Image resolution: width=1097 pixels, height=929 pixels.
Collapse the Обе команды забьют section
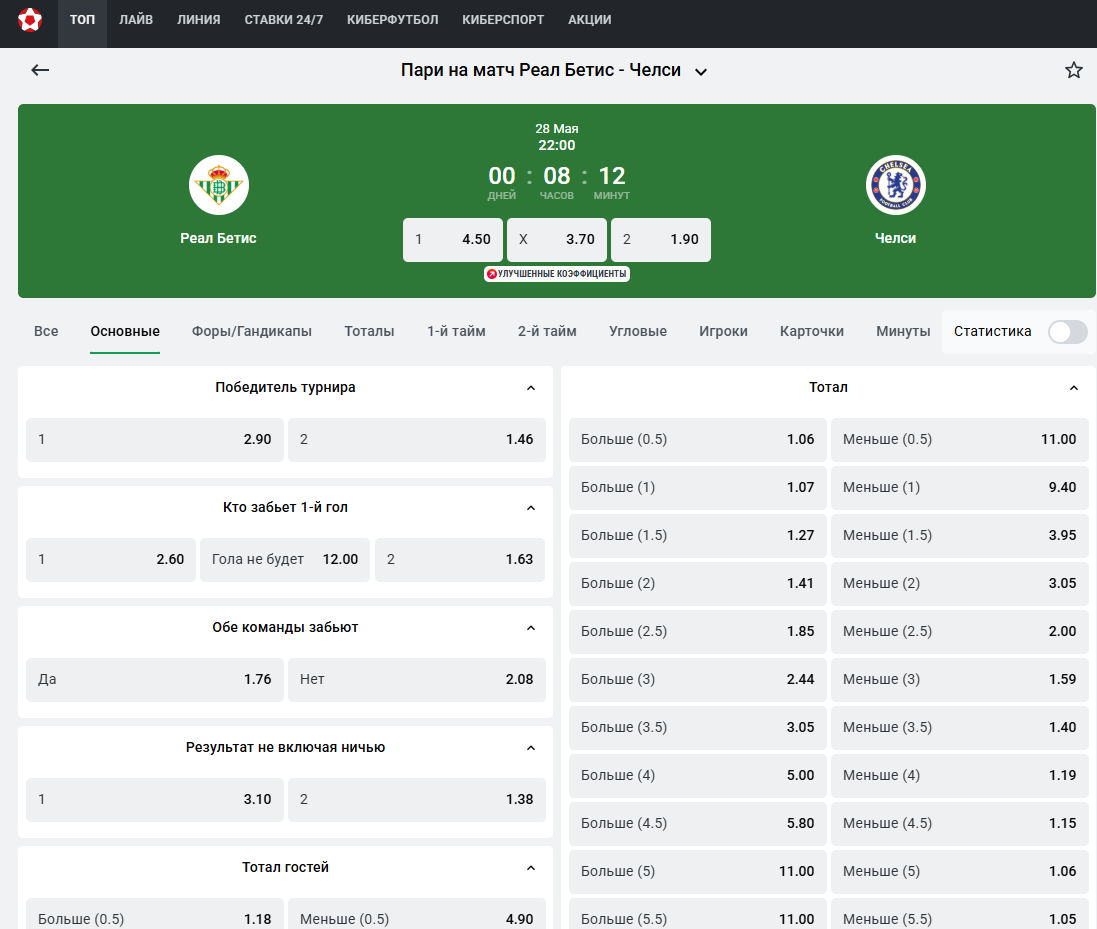[531, 628]
